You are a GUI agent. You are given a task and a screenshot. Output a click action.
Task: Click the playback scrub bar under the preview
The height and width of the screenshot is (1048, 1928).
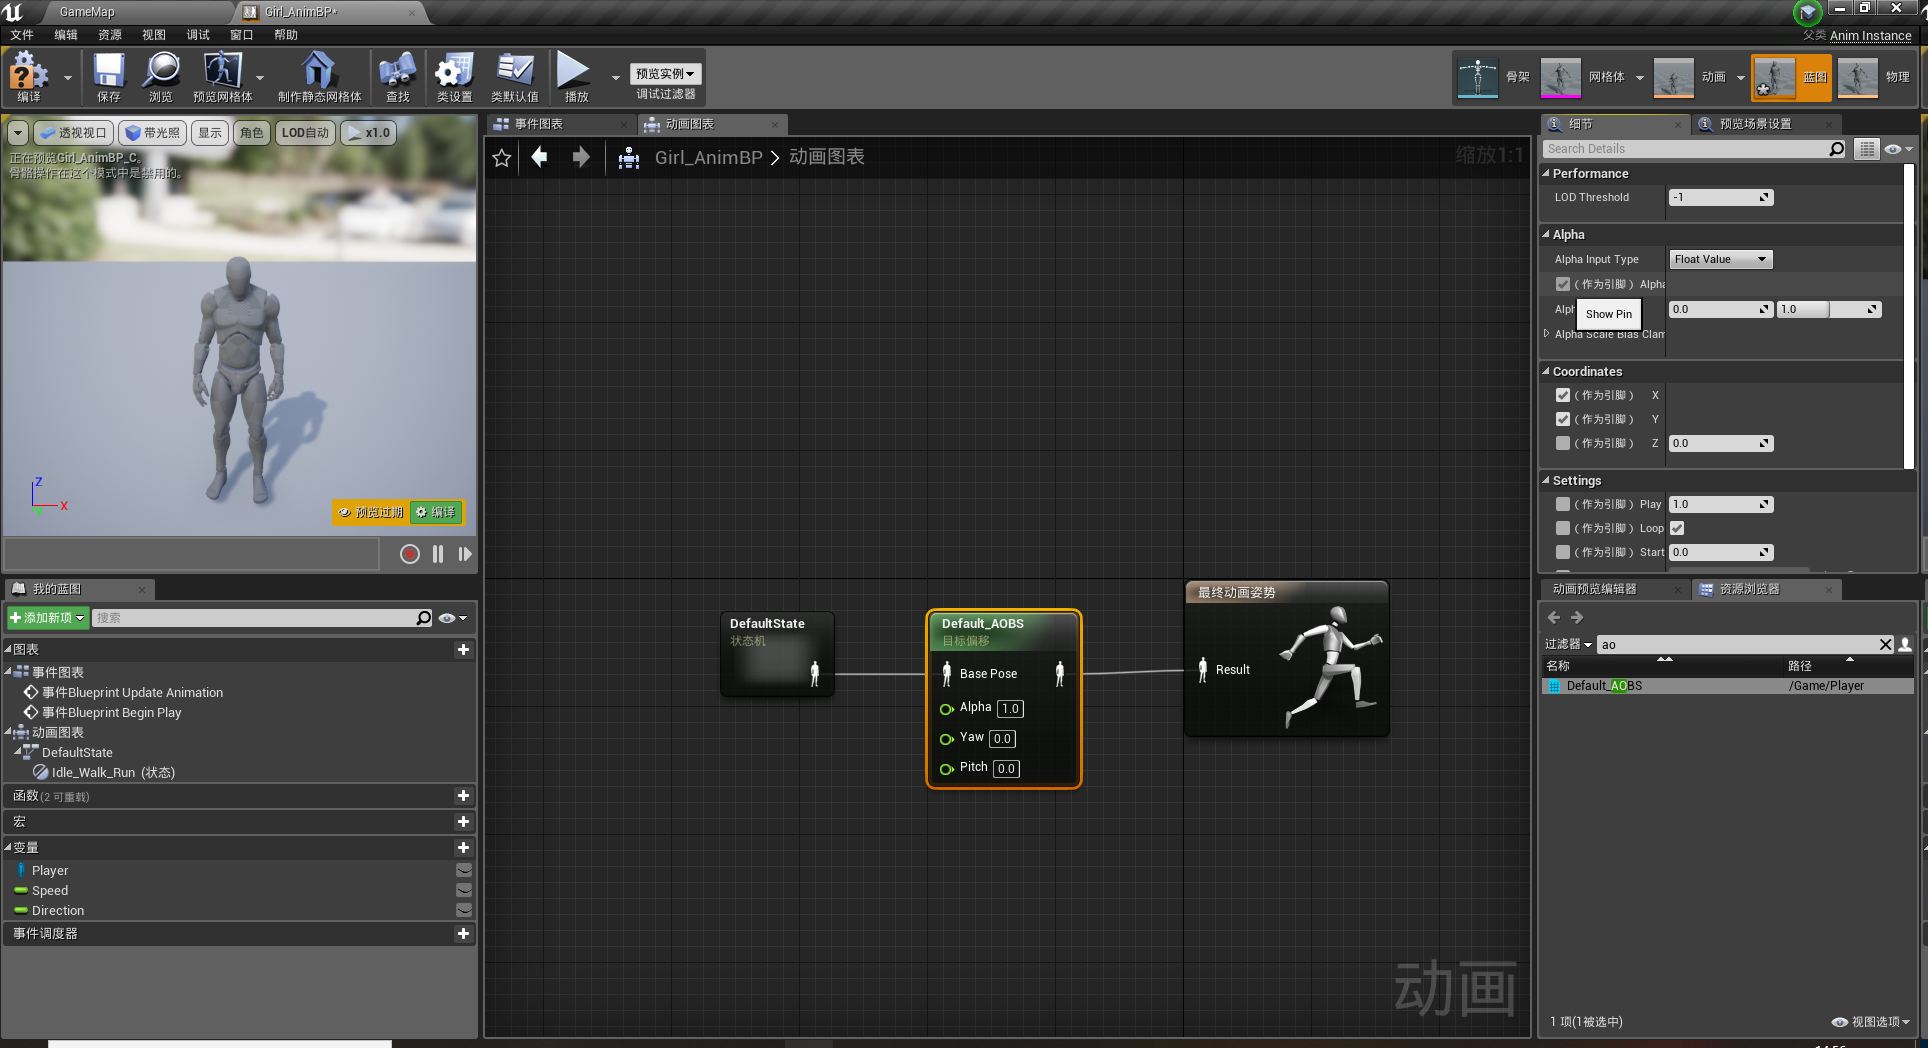pyautogui.click(x=190, y=554)
